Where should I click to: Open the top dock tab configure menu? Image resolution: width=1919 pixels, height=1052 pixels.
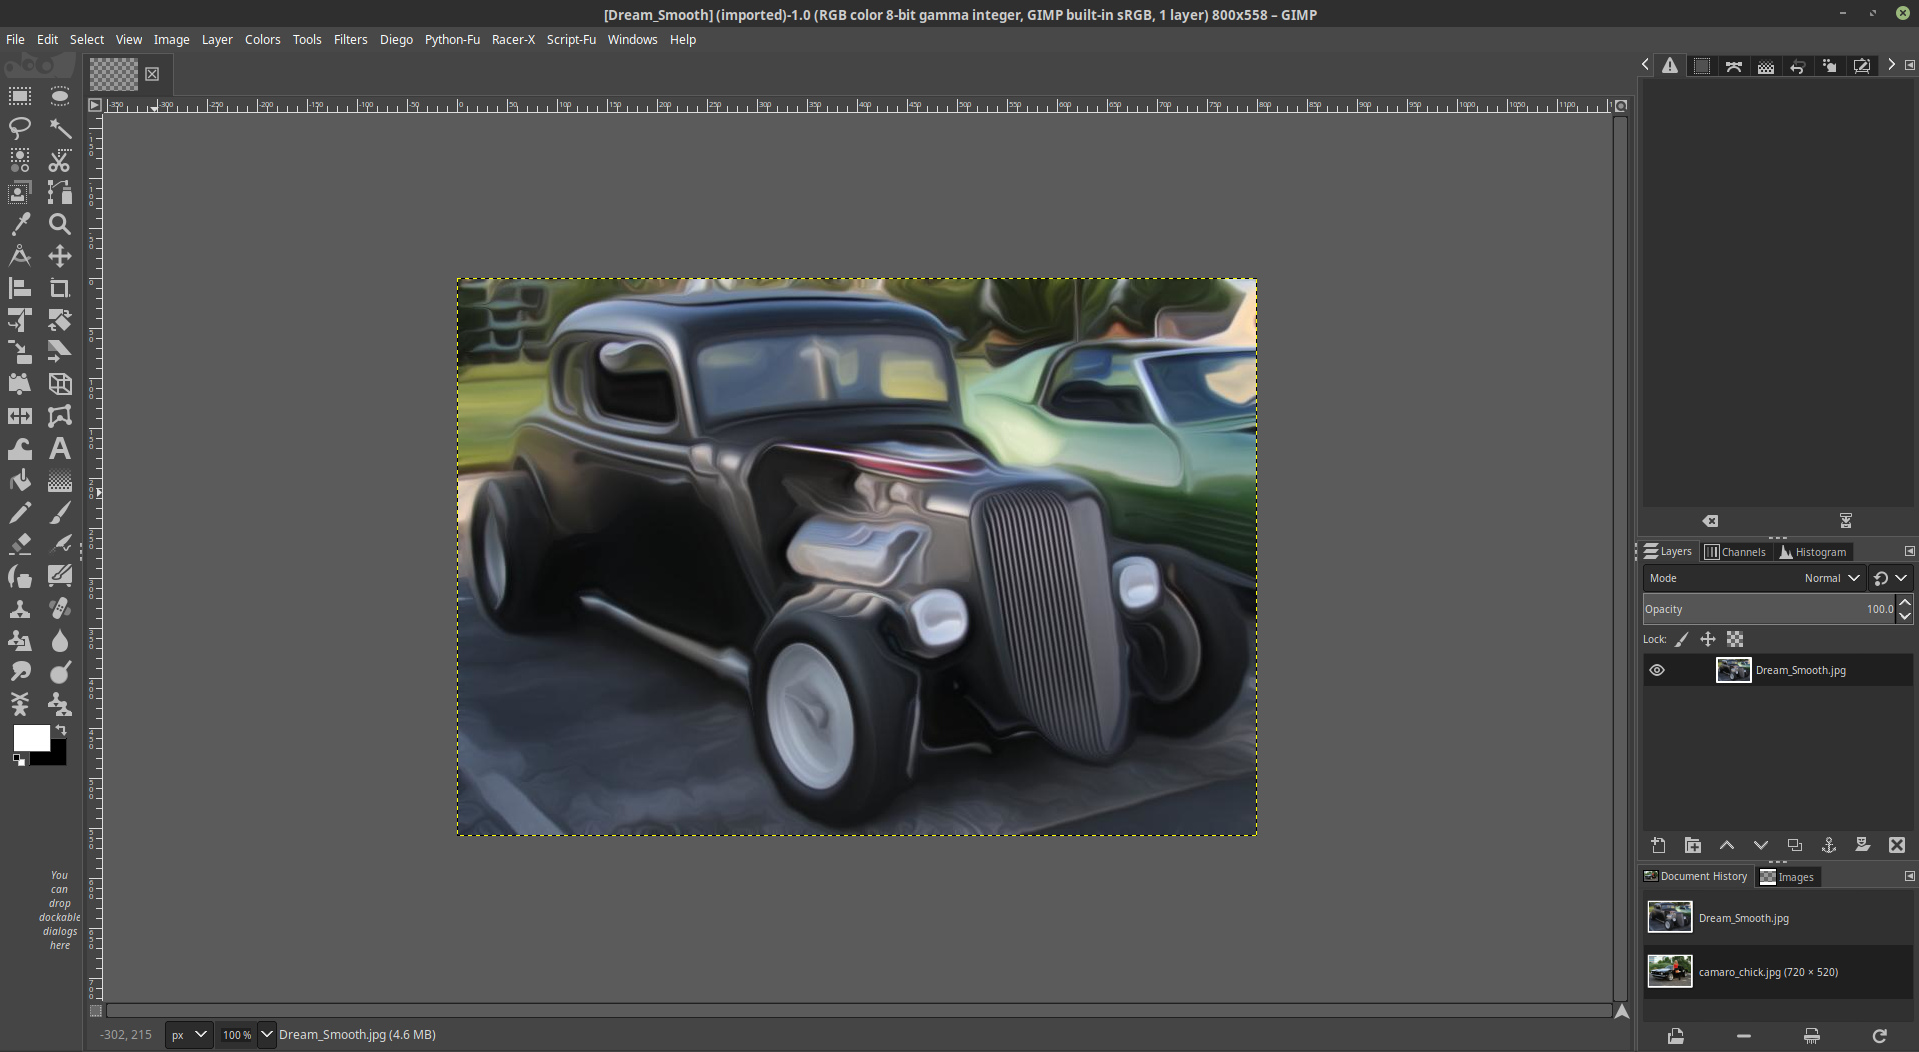(x=1909, y=65)
